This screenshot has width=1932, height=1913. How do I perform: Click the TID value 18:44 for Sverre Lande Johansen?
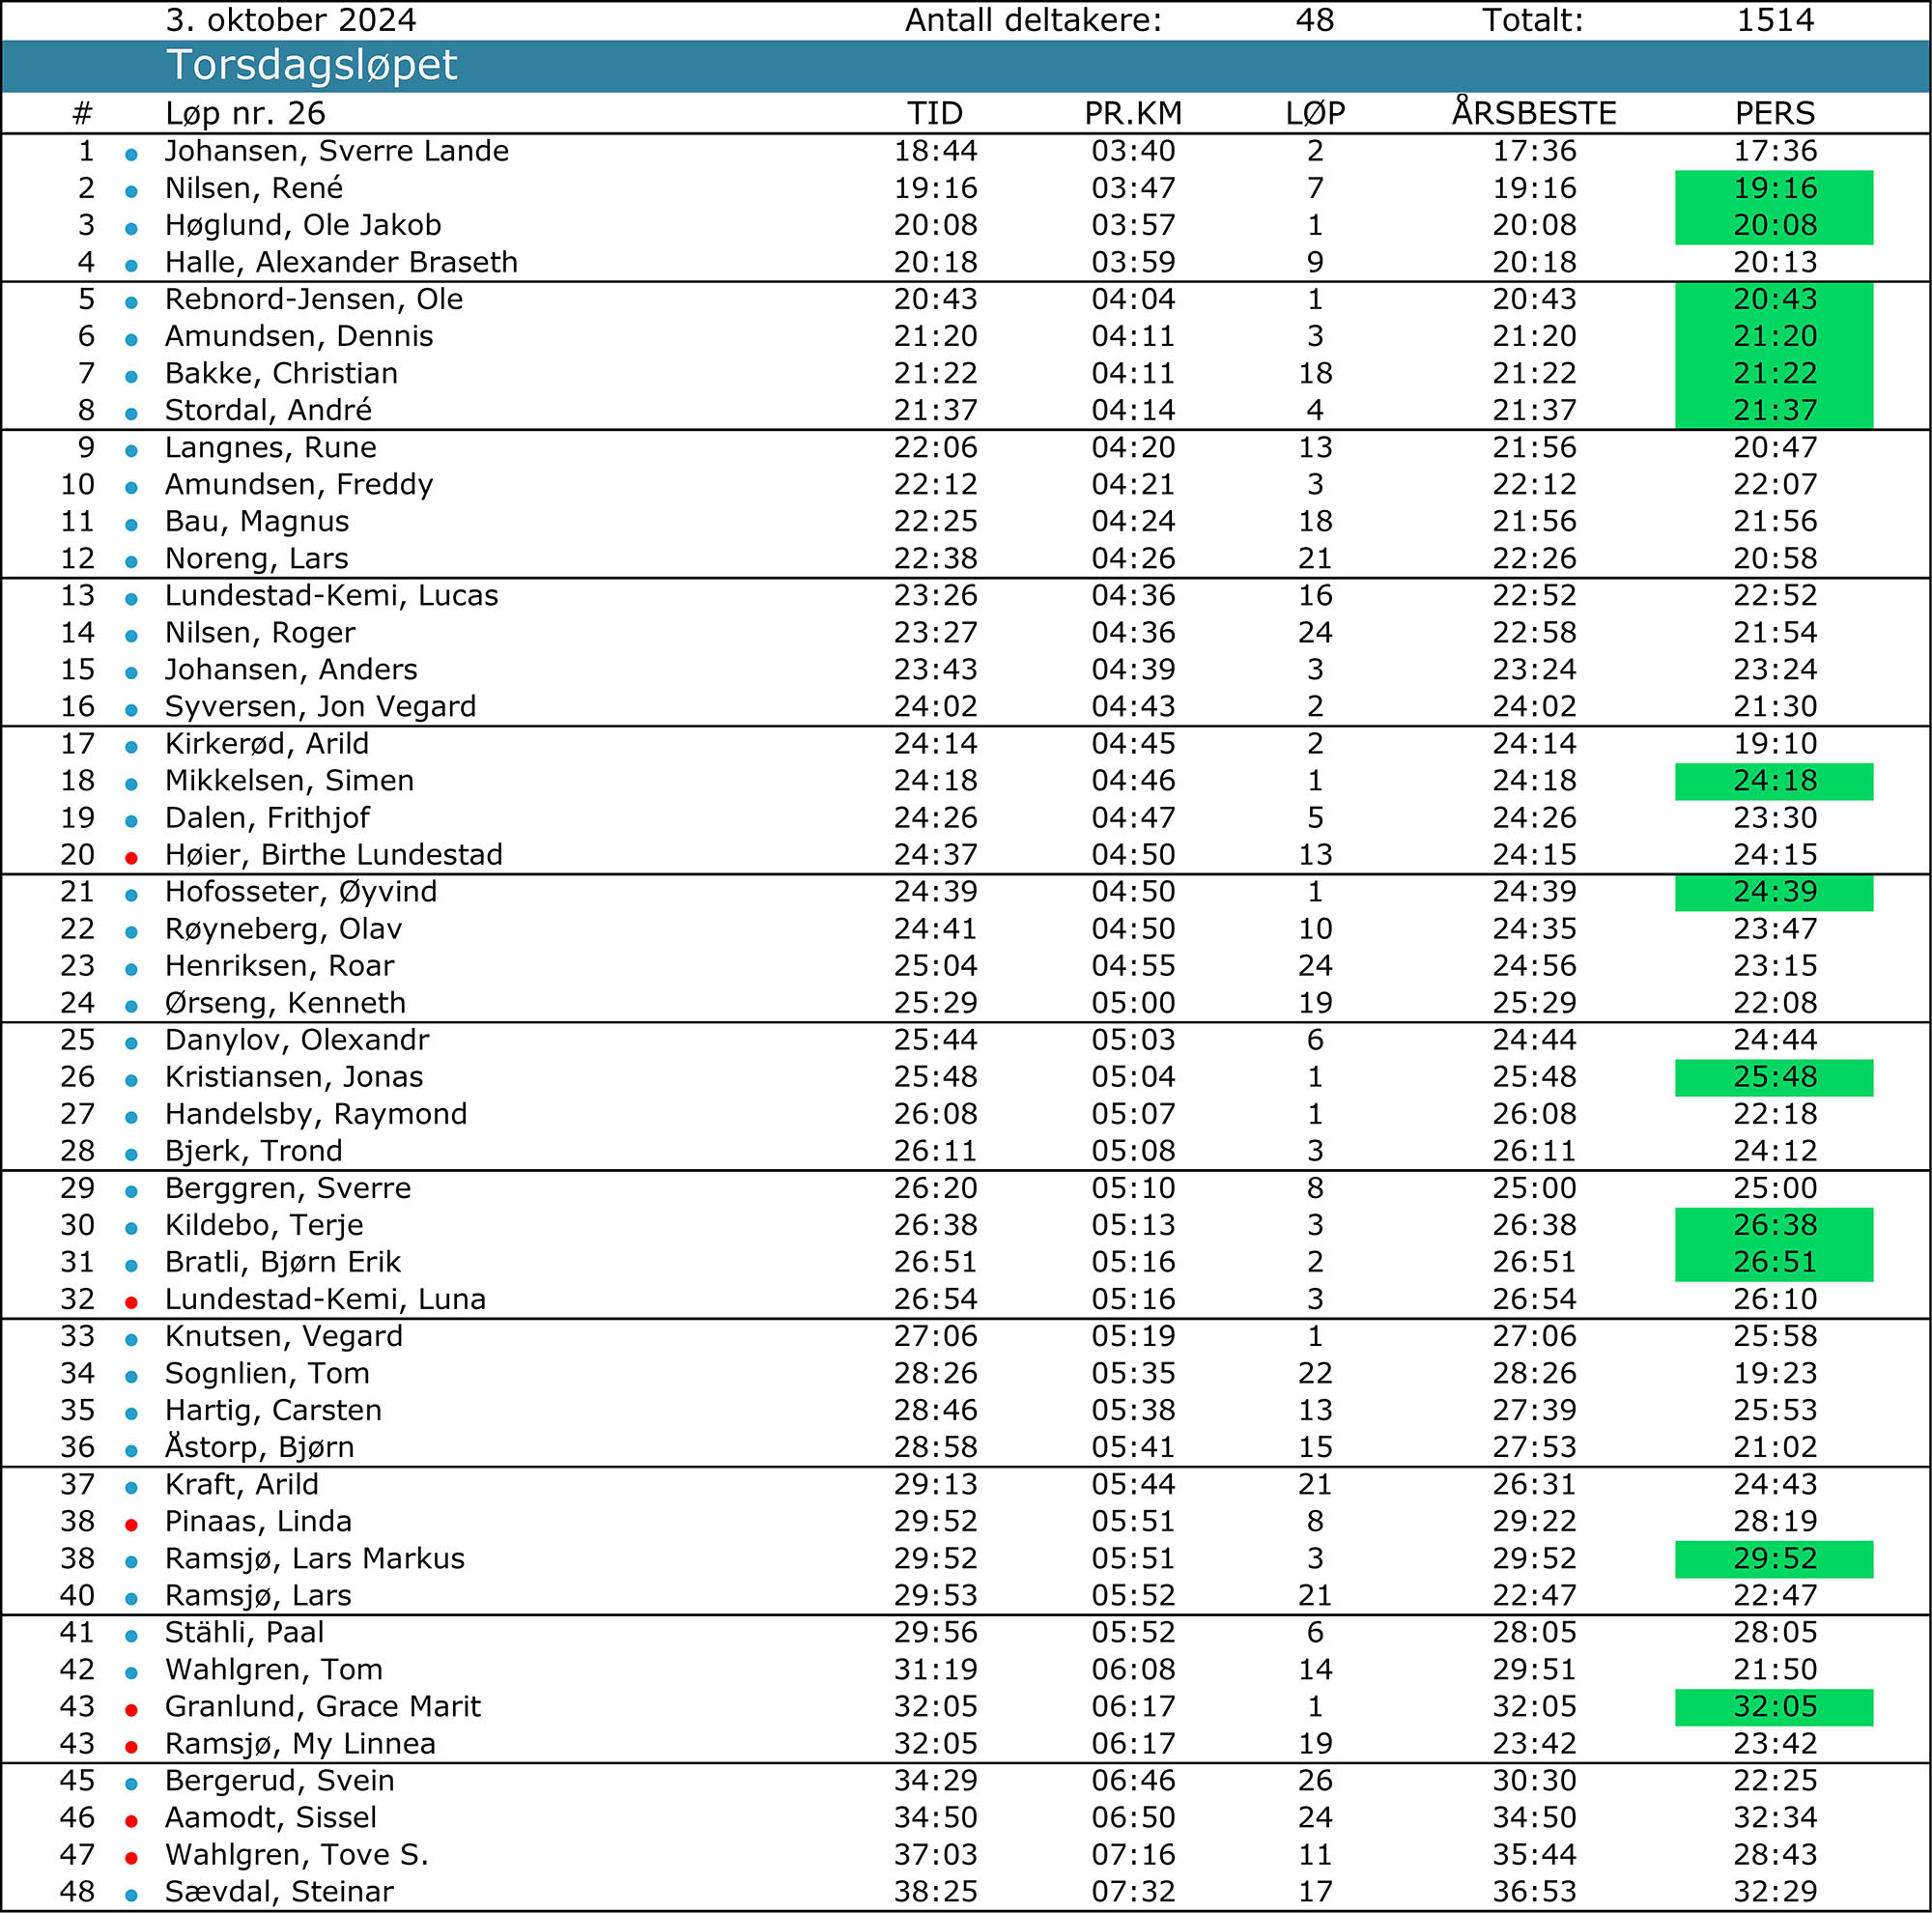pyautogui.click(x=935, y=151)
